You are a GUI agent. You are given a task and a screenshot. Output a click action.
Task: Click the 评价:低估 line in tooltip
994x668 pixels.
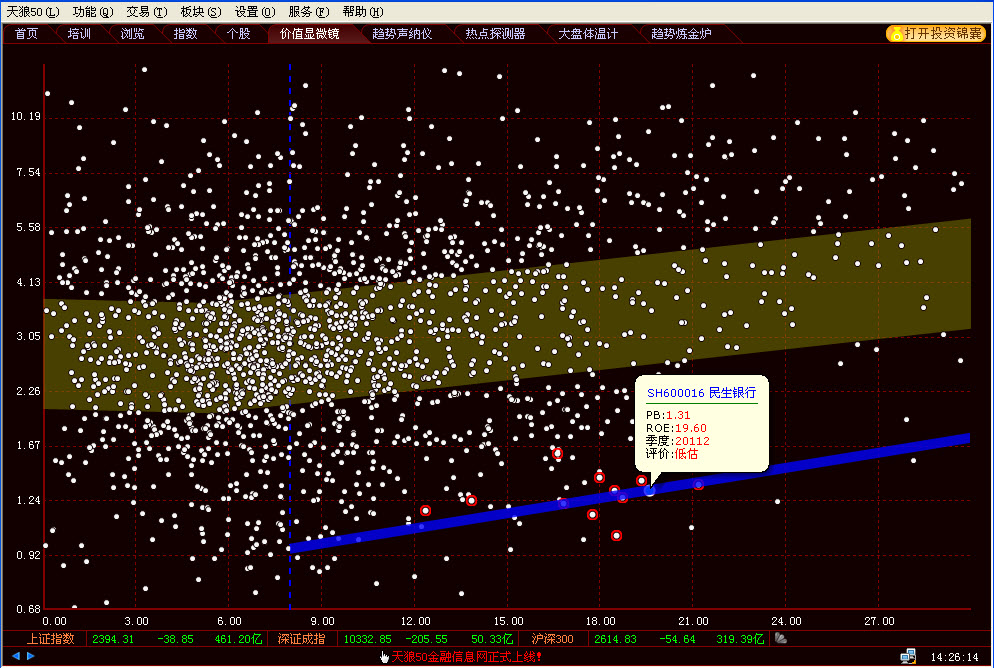point(672,454)
